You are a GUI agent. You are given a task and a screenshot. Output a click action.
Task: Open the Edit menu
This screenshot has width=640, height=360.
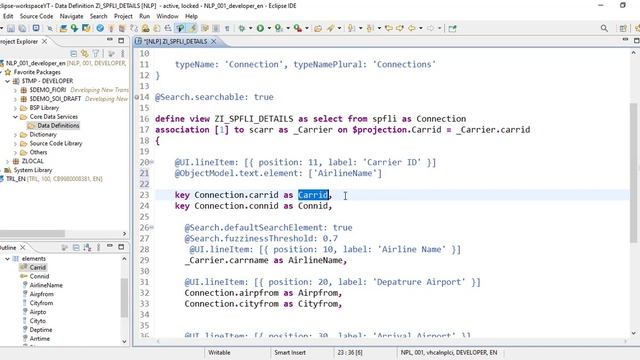(8, 16)
